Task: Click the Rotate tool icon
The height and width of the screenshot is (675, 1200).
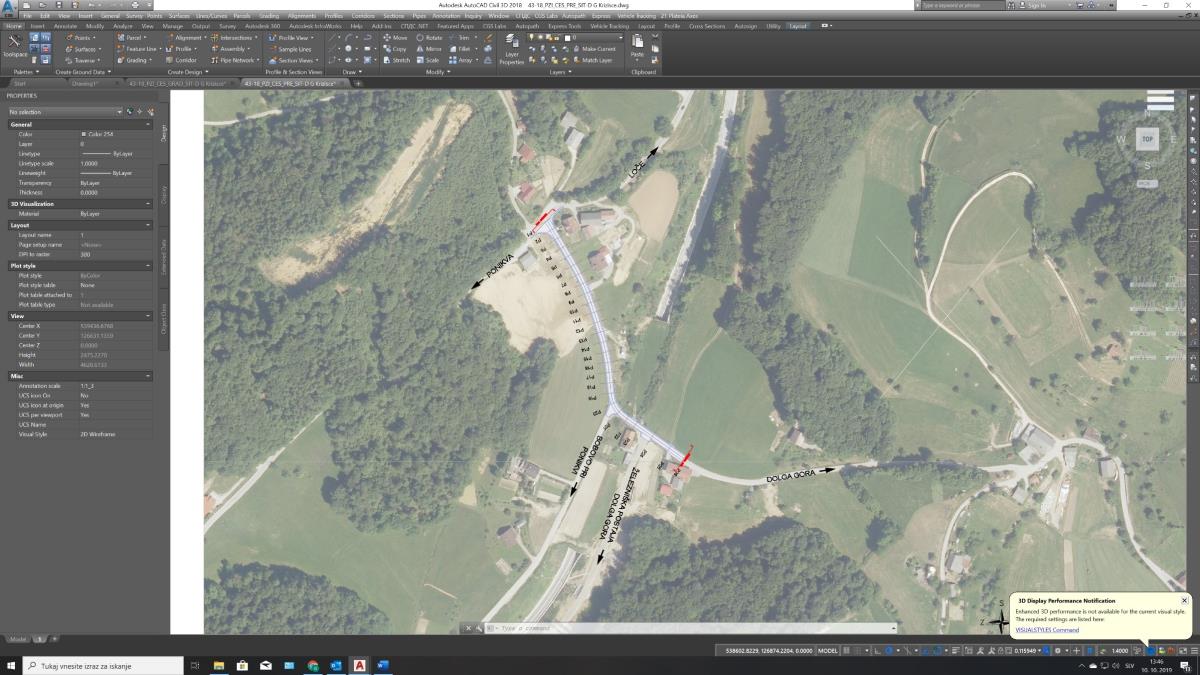Action: 428,37
